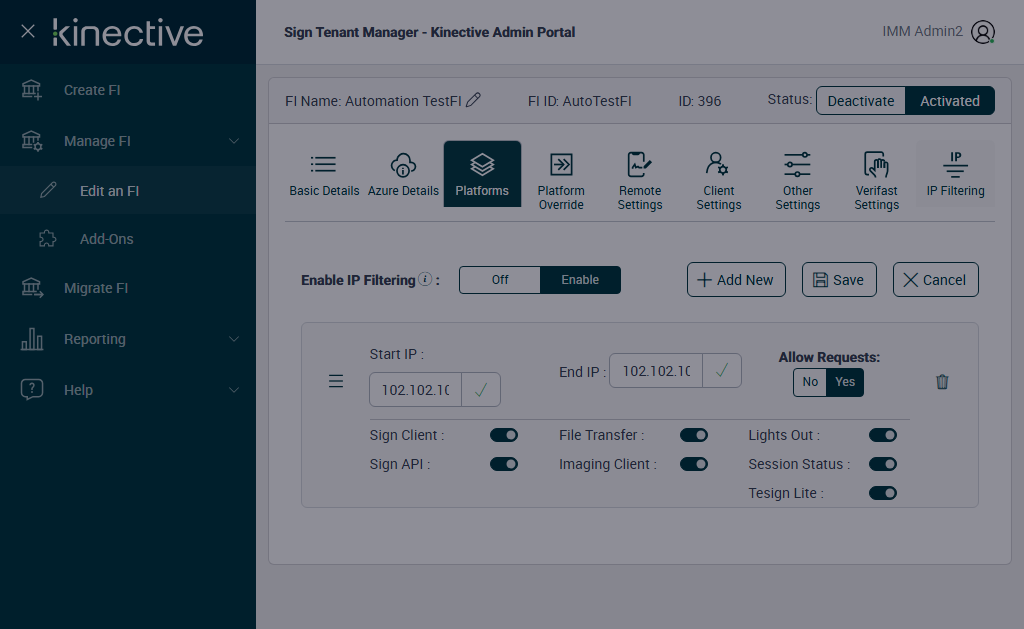
Task: Click the IMM Admin2 username text
Action: click(922, 31)
